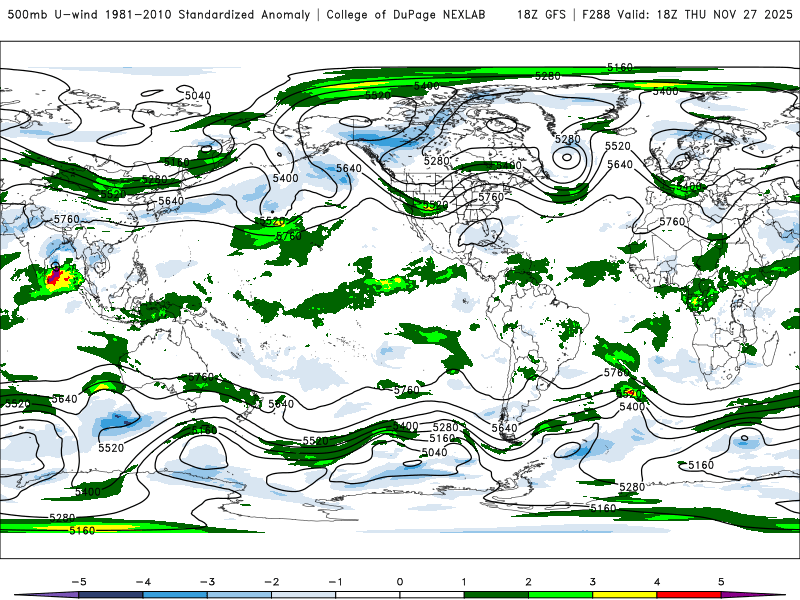Click the '-1' colorbar tick label
This screenshot has height=600, width=800.
(x=336, y=582)
